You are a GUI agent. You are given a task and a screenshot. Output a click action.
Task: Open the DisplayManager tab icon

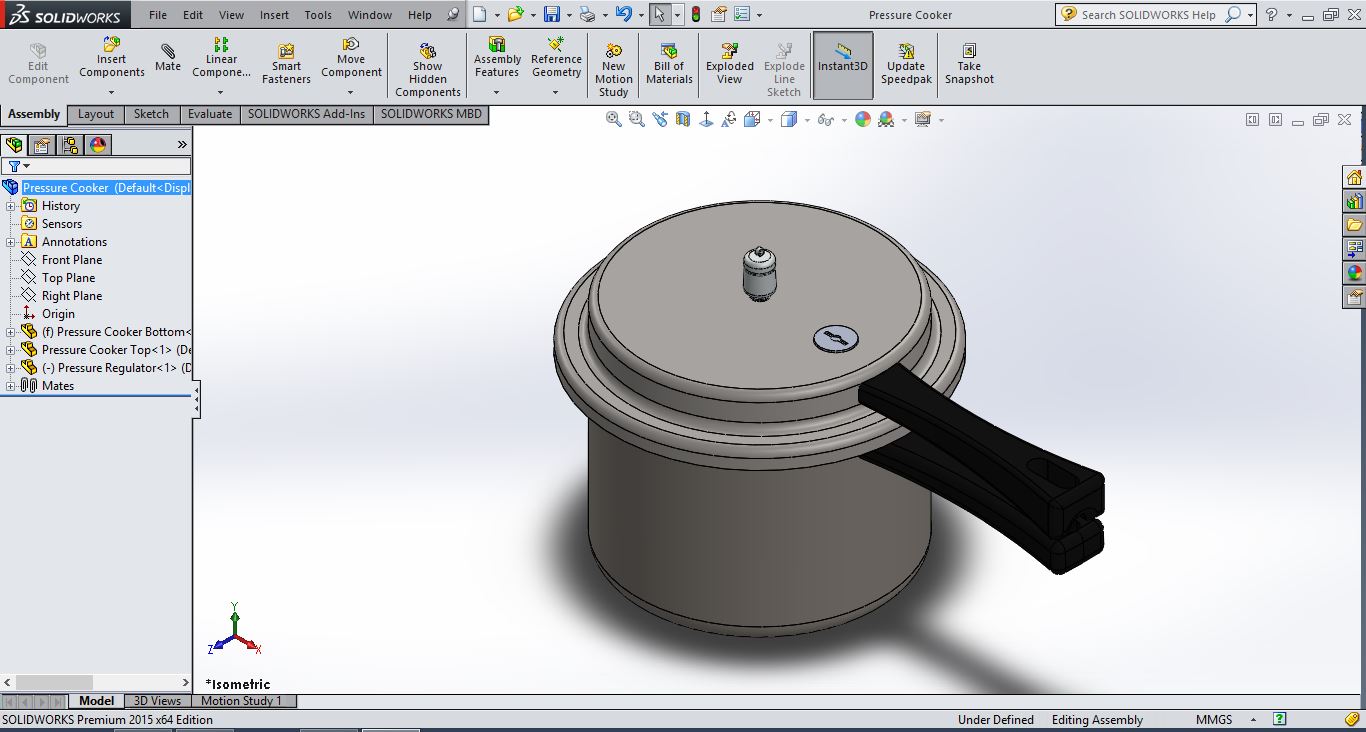coord(97,144)
